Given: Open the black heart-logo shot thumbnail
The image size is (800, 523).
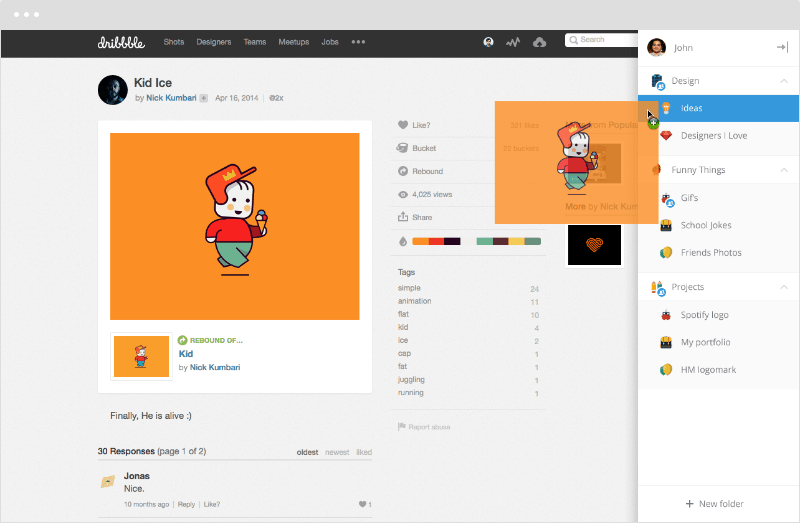Looking at the screenshot, I should (594, 245).
